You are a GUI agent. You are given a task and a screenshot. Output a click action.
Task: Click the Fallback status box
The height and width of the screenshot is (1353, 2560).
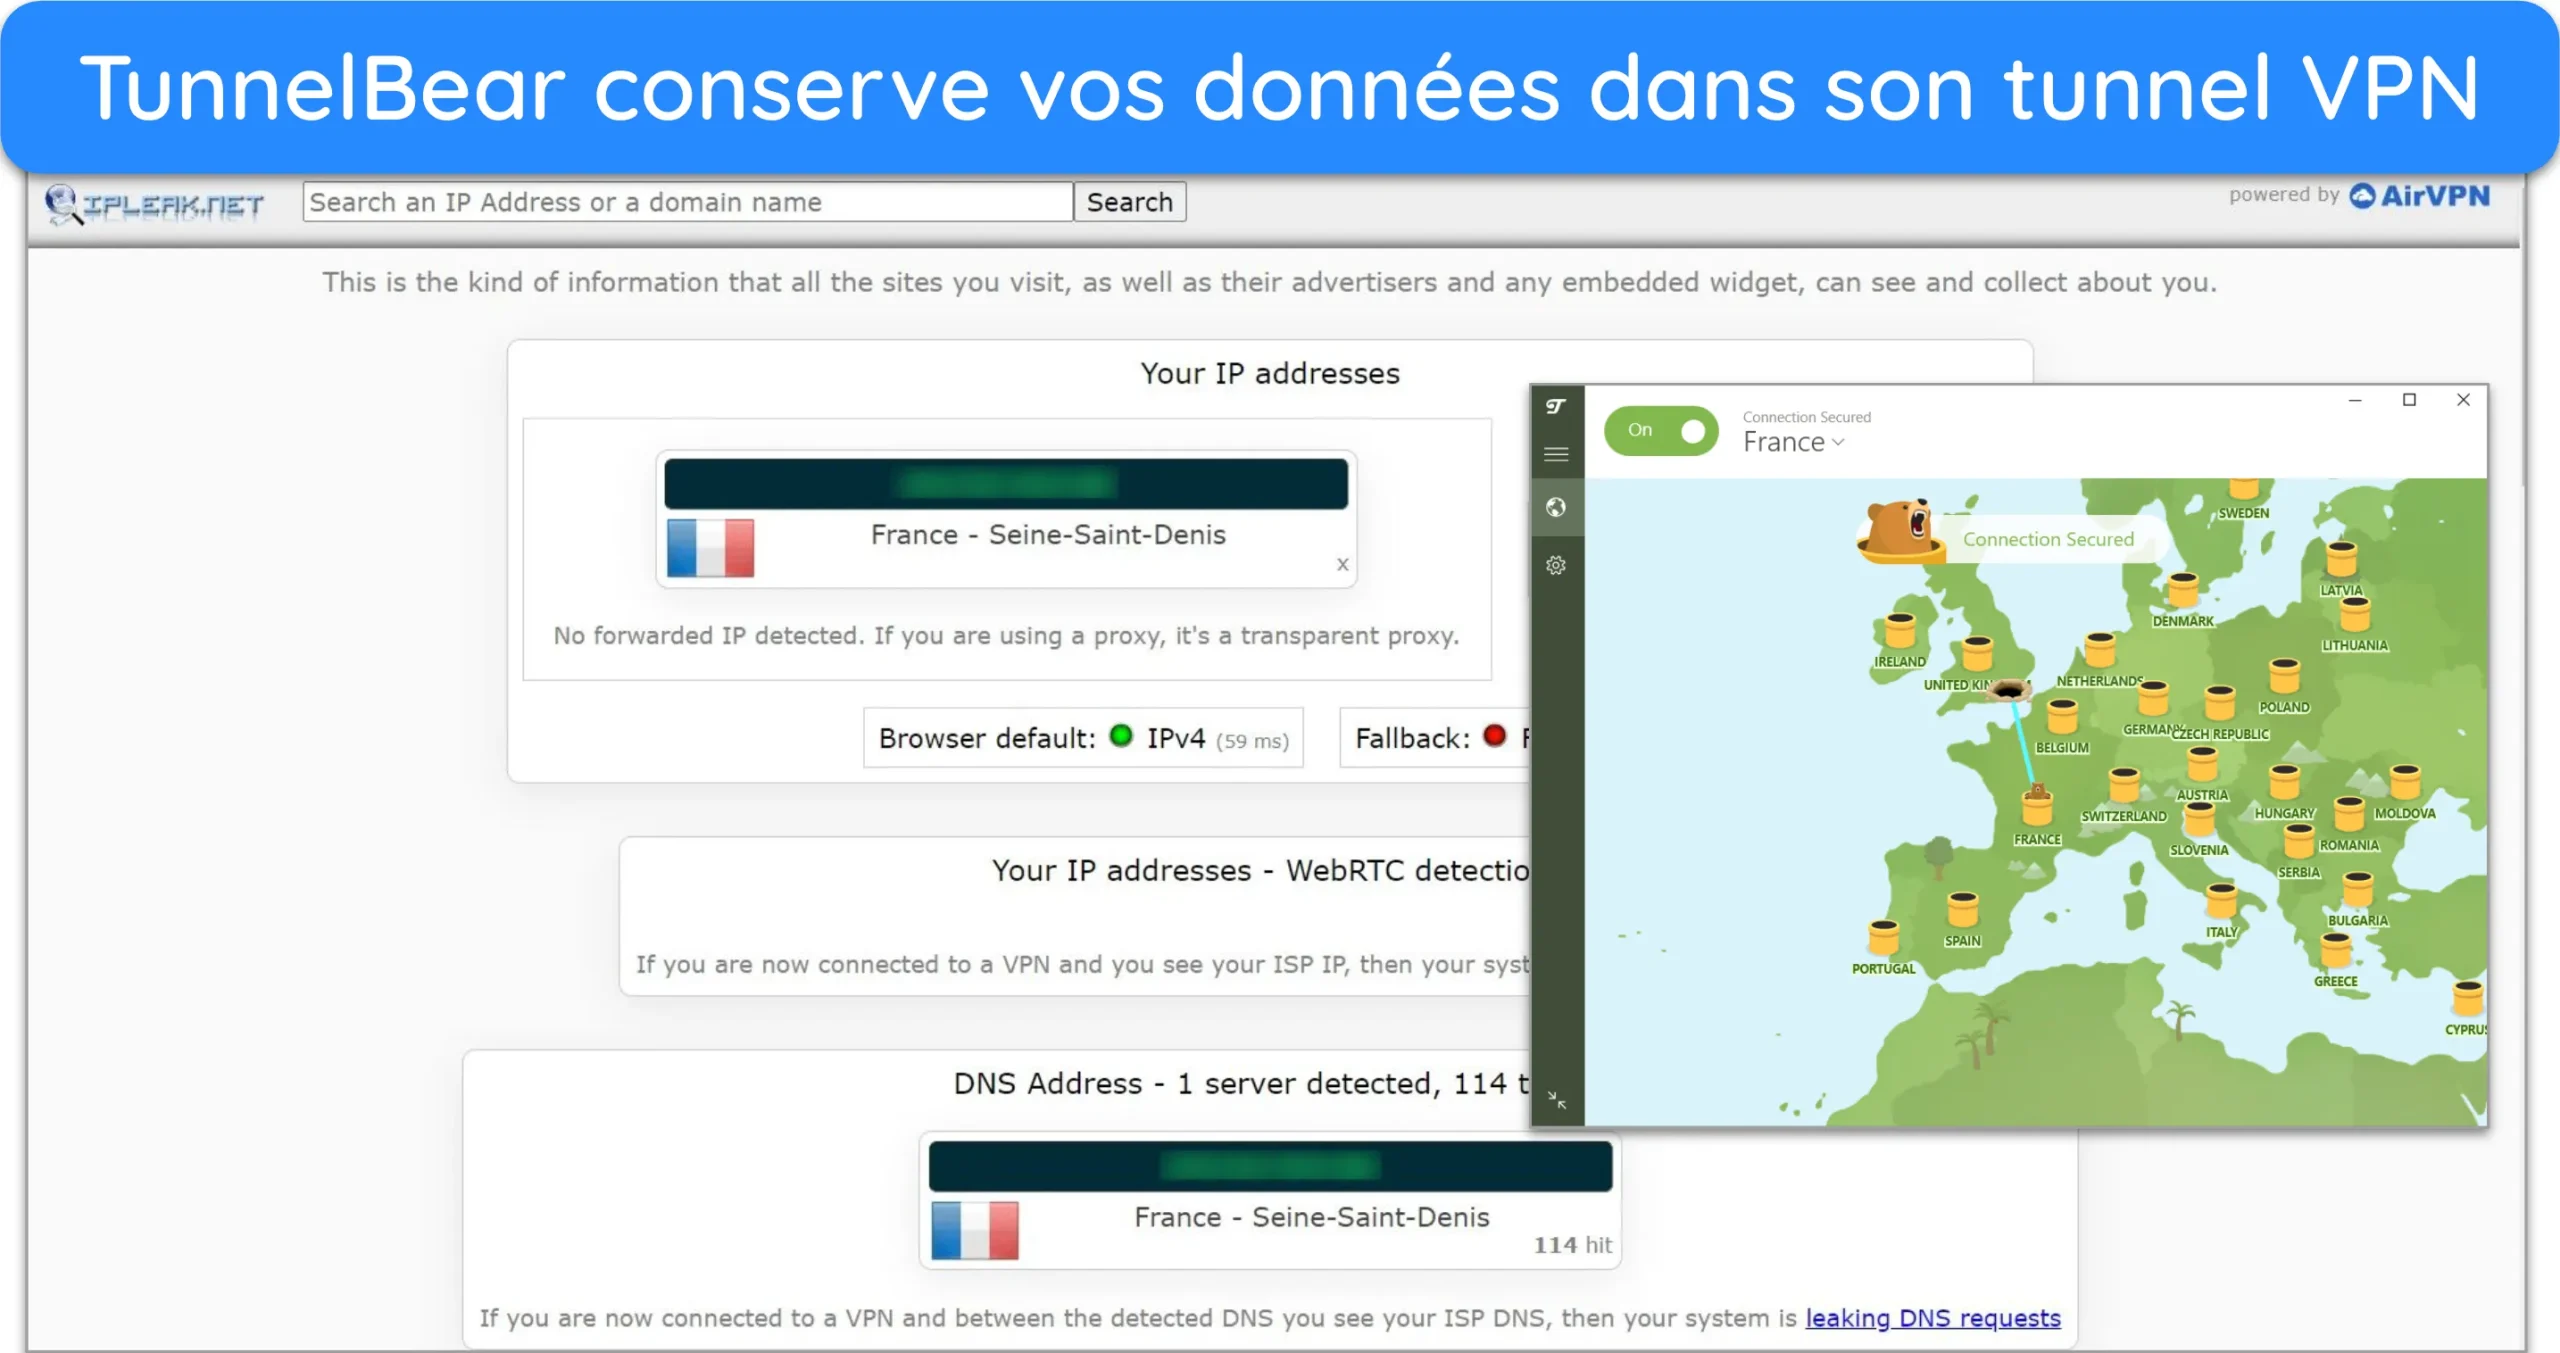[1435, 739]
